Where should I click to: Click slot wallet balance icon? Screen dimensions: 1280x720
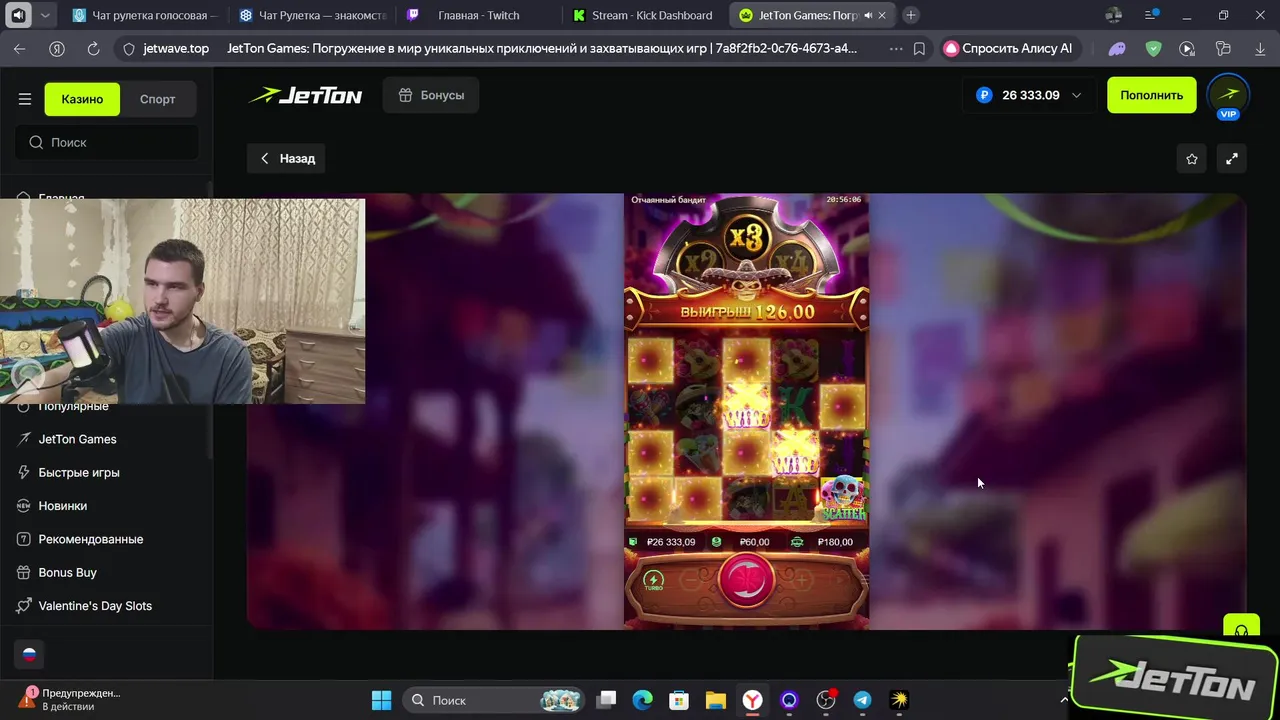tap(633, 542)
